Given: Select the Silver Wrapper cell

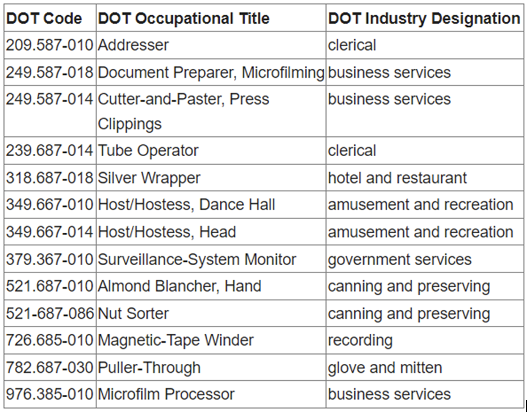Looking at the screenshot, I should [211, 178].
